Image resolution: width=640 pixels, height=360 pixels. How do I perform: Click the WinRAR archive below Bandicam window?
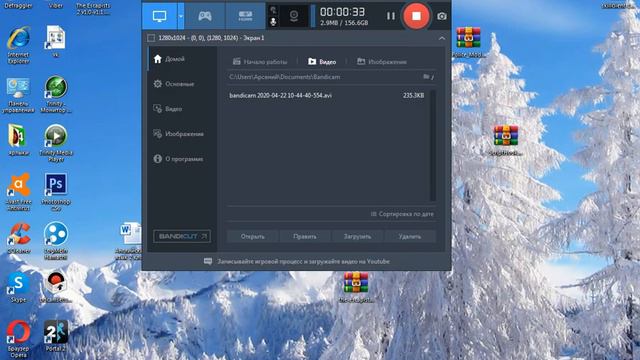356,287
